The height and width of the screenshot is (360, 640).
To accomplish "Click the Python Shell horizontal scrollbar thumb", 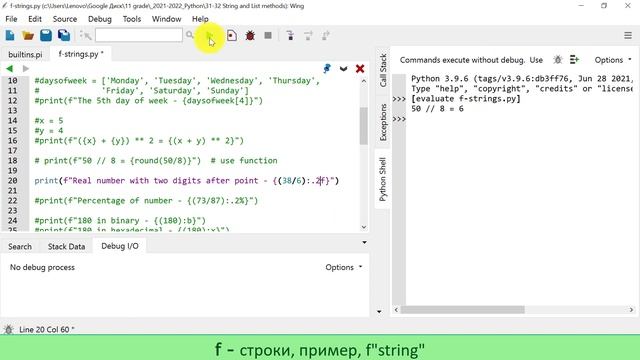I will click(462, 310).
